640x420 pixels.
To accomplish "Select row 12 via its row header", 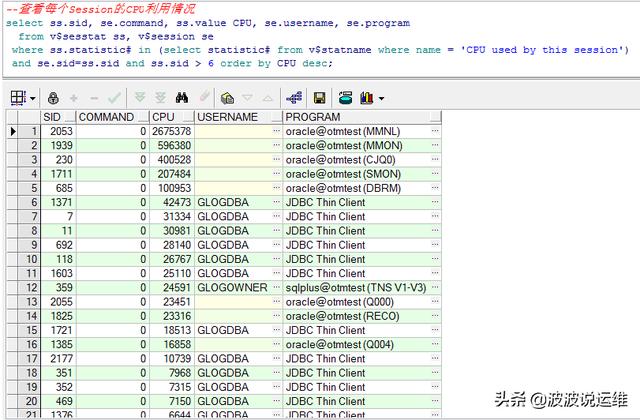I will click(x=29, y=288).
